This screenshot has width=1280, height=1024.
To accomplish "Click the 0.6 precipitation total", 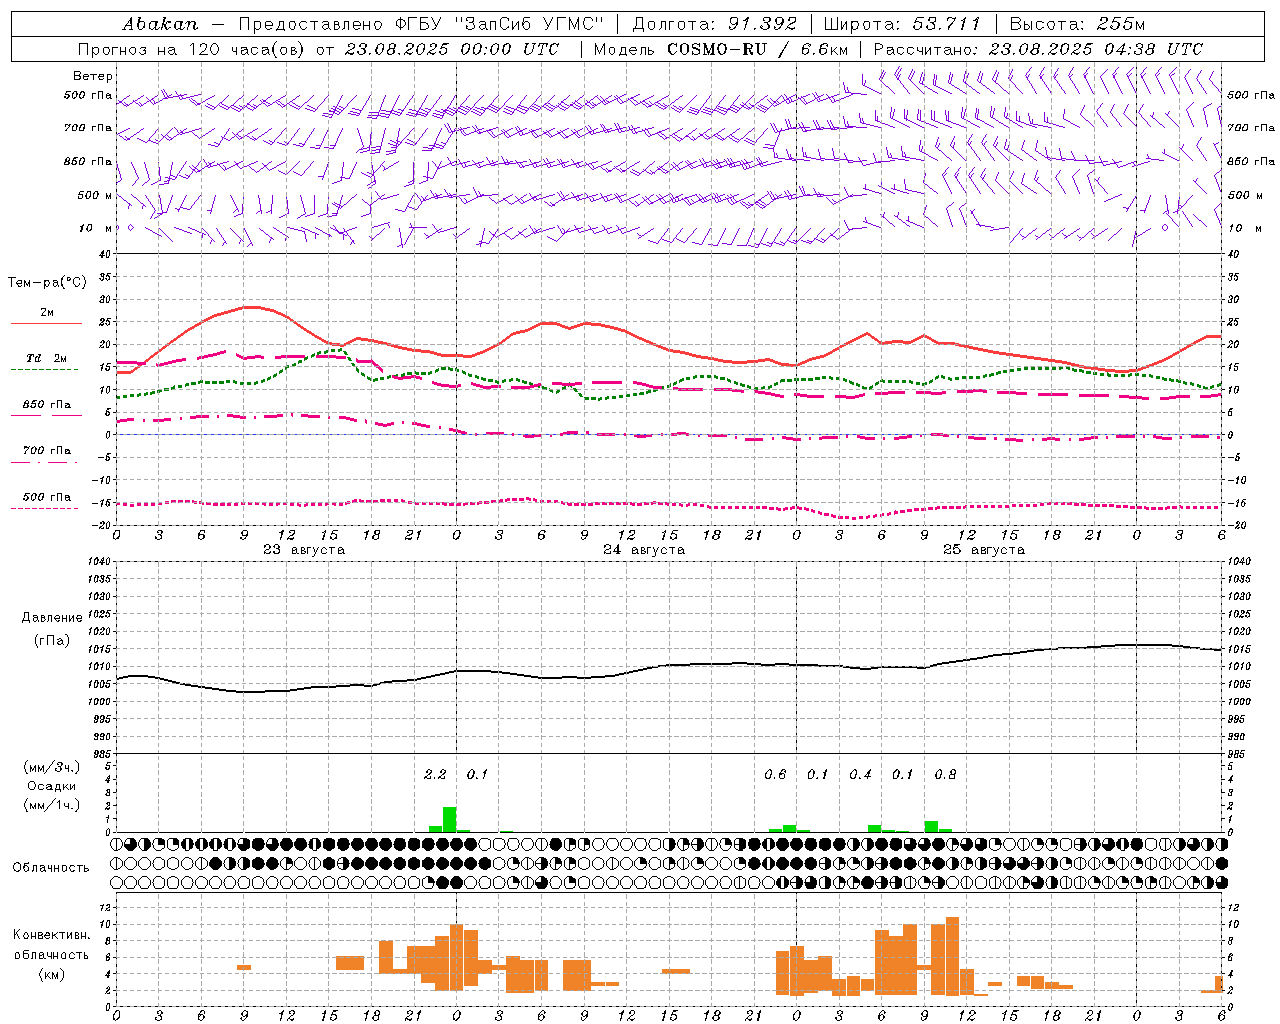I will pyautogui.click(x=775, y=775).
